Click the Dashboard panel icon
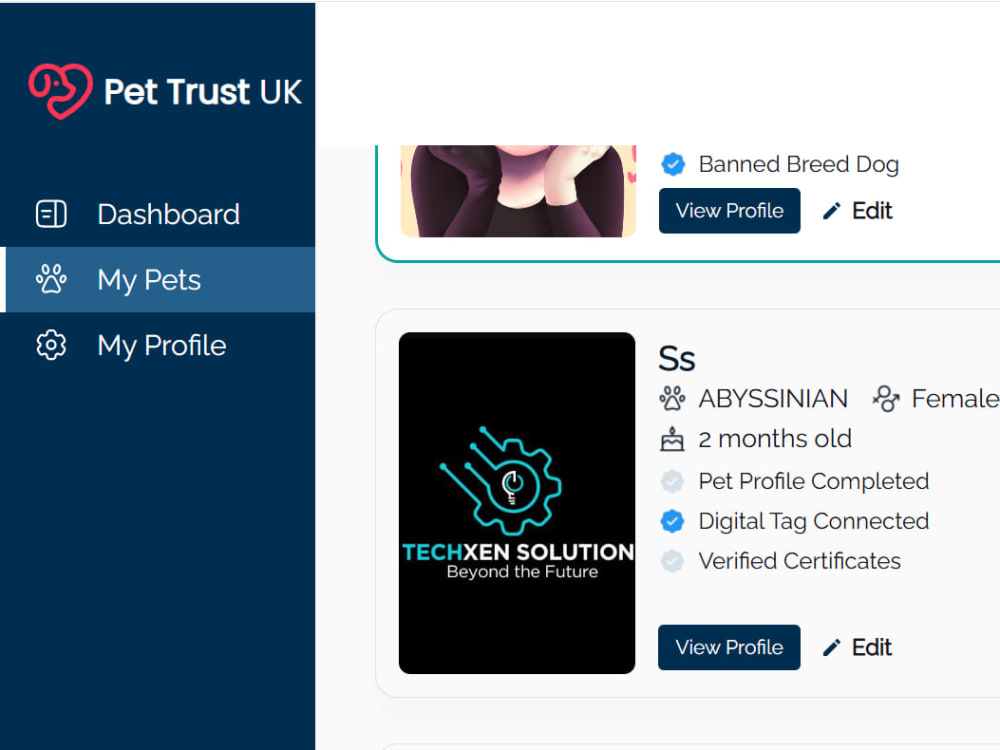Viewport: 1000px width, 750px height. point(51,214)
